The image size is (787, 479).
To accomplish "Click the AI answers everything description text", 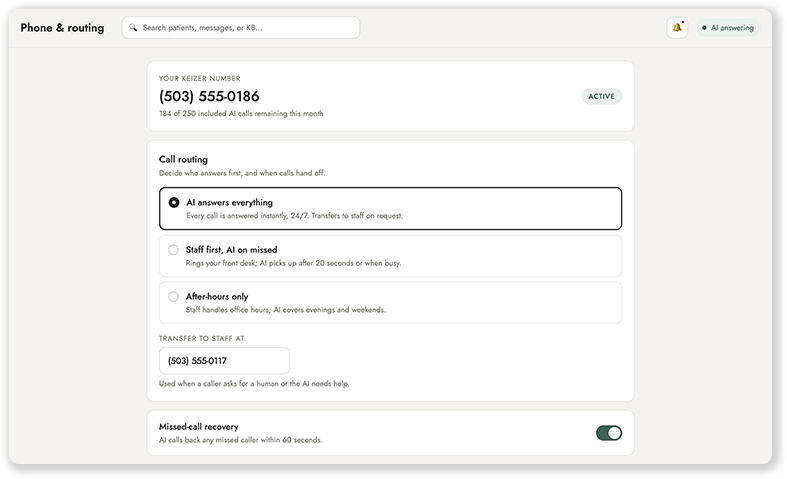I will (295, 216).
